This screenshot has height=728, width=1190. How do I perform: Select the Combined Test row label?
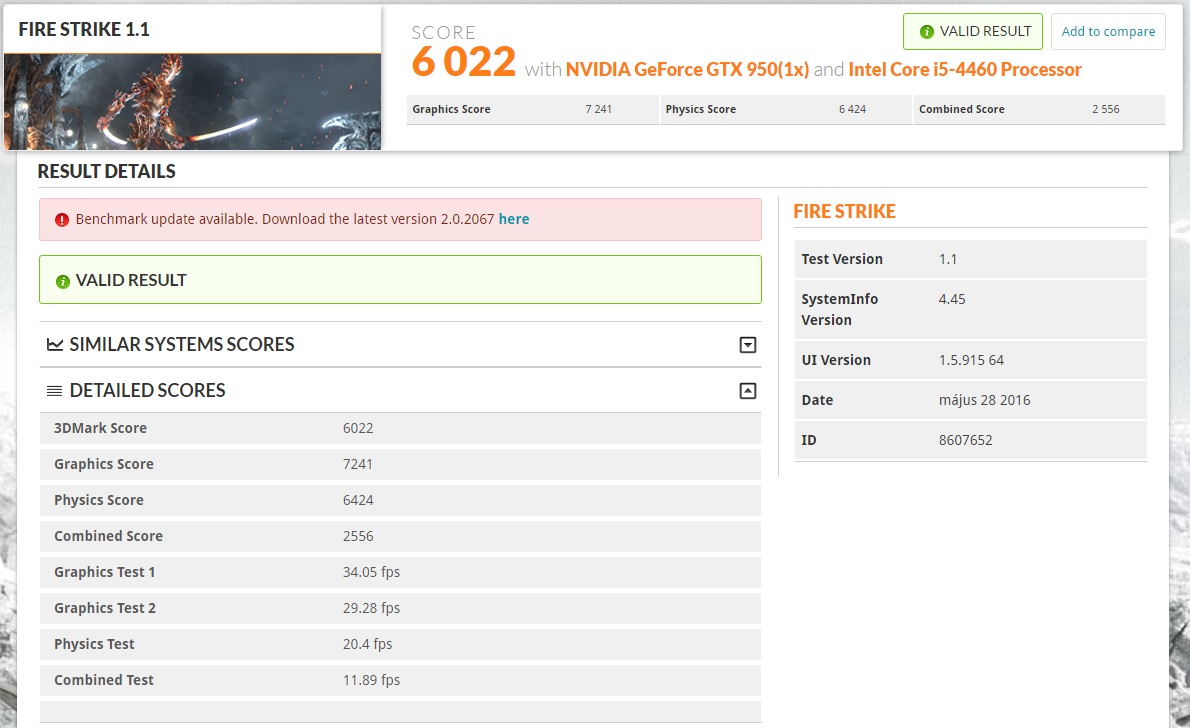pos(104,680)
